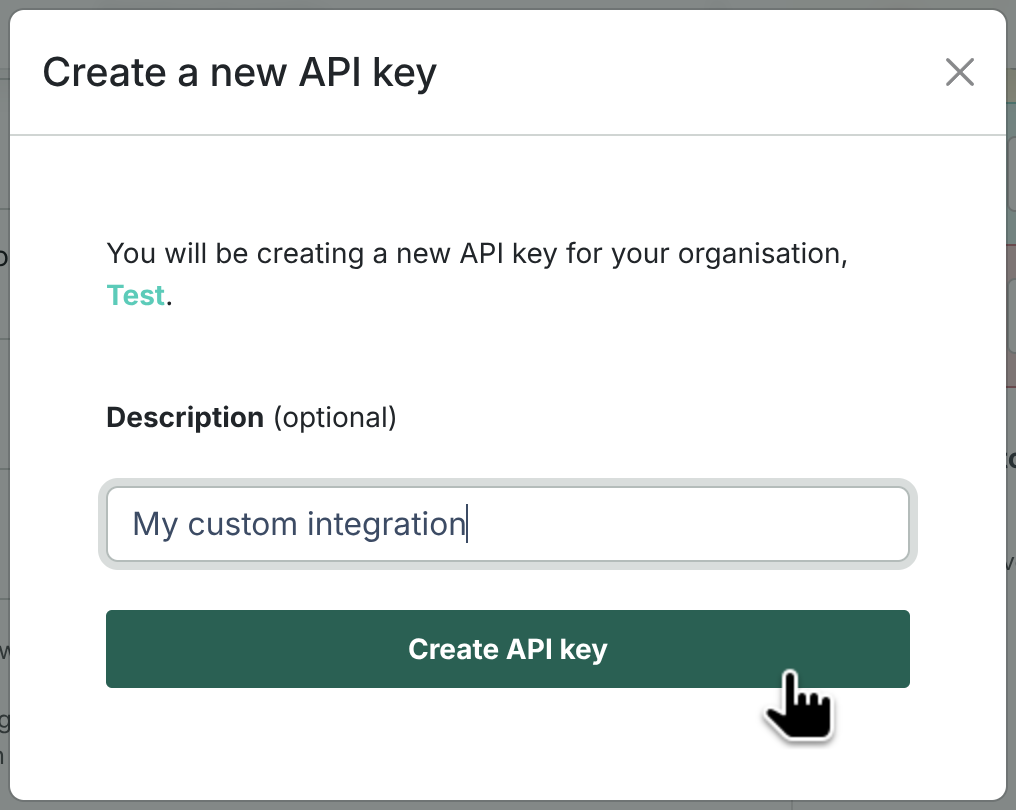
Task: Click the '(optional)' text beside Description
Action: [x=335, y=417]
